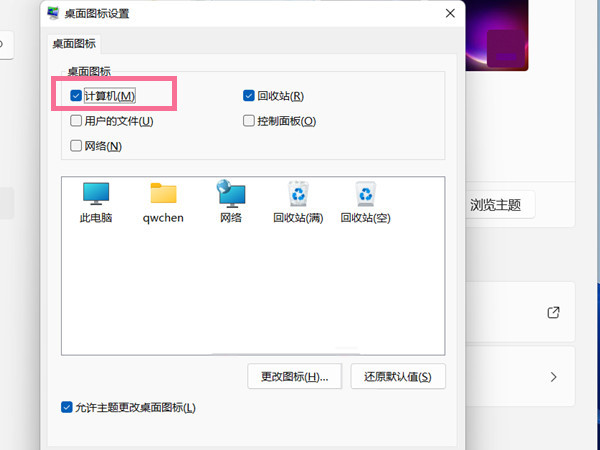600x450 pixels.
Task: Expand the settings row with right chevron
Action: [x=553, y=377]
